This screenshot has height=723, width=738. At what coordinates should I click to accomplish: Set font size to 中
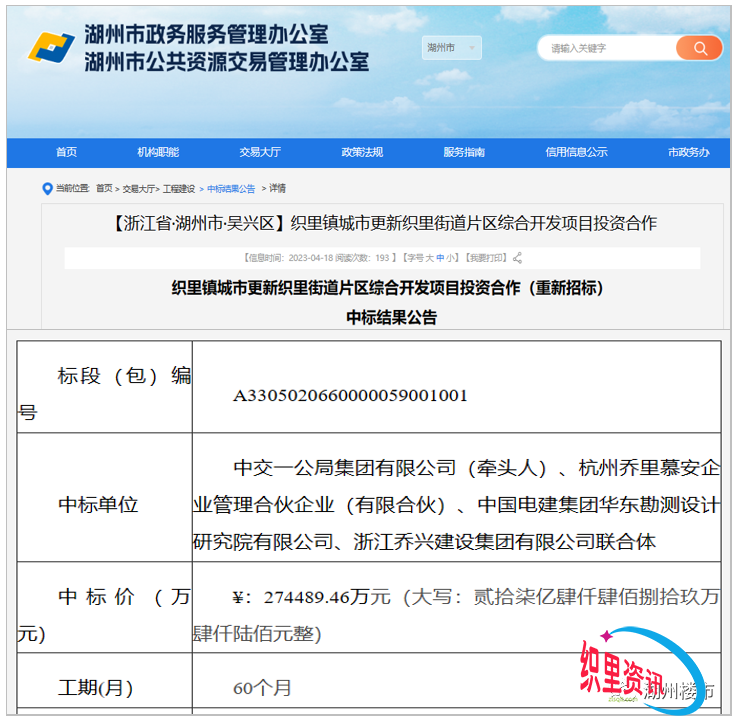[440, 258]
